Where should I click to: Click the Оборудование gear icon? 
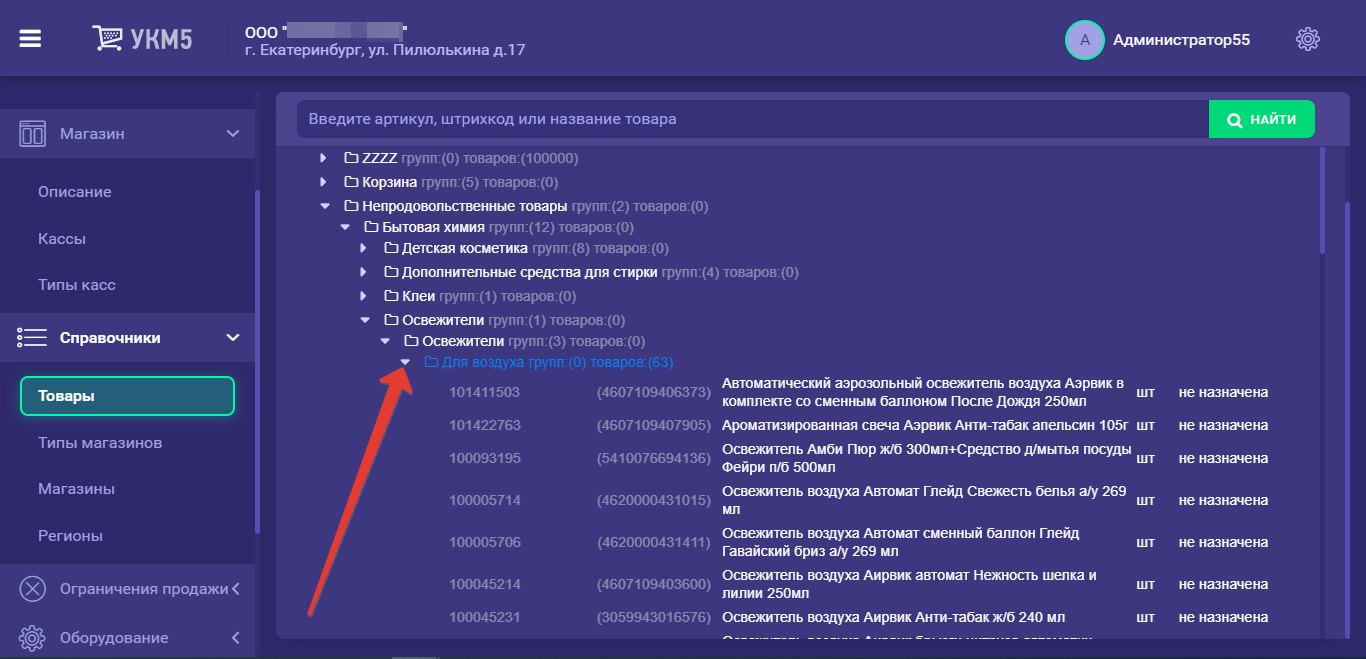pyautogui.click(x=33, y=638)
